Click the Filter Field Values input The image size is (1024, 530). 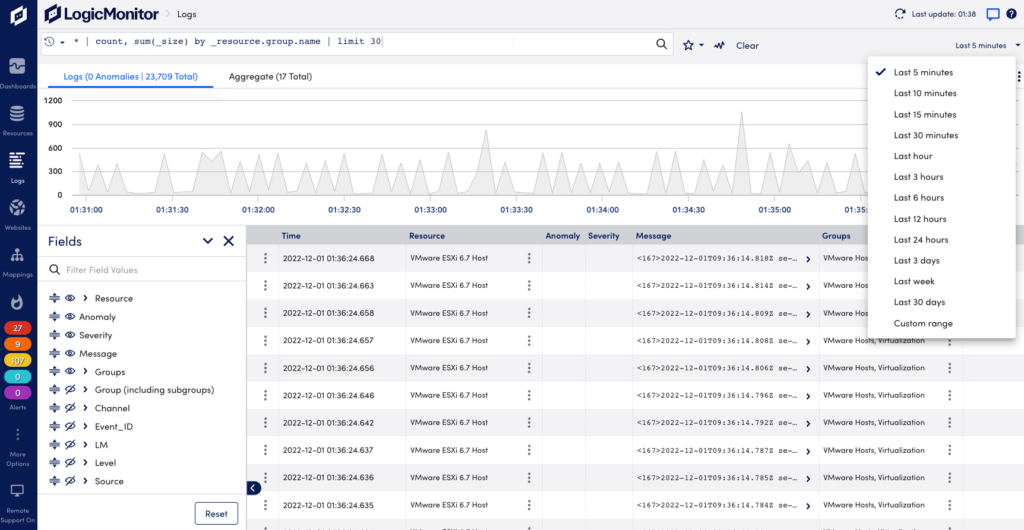pos(142,270)
